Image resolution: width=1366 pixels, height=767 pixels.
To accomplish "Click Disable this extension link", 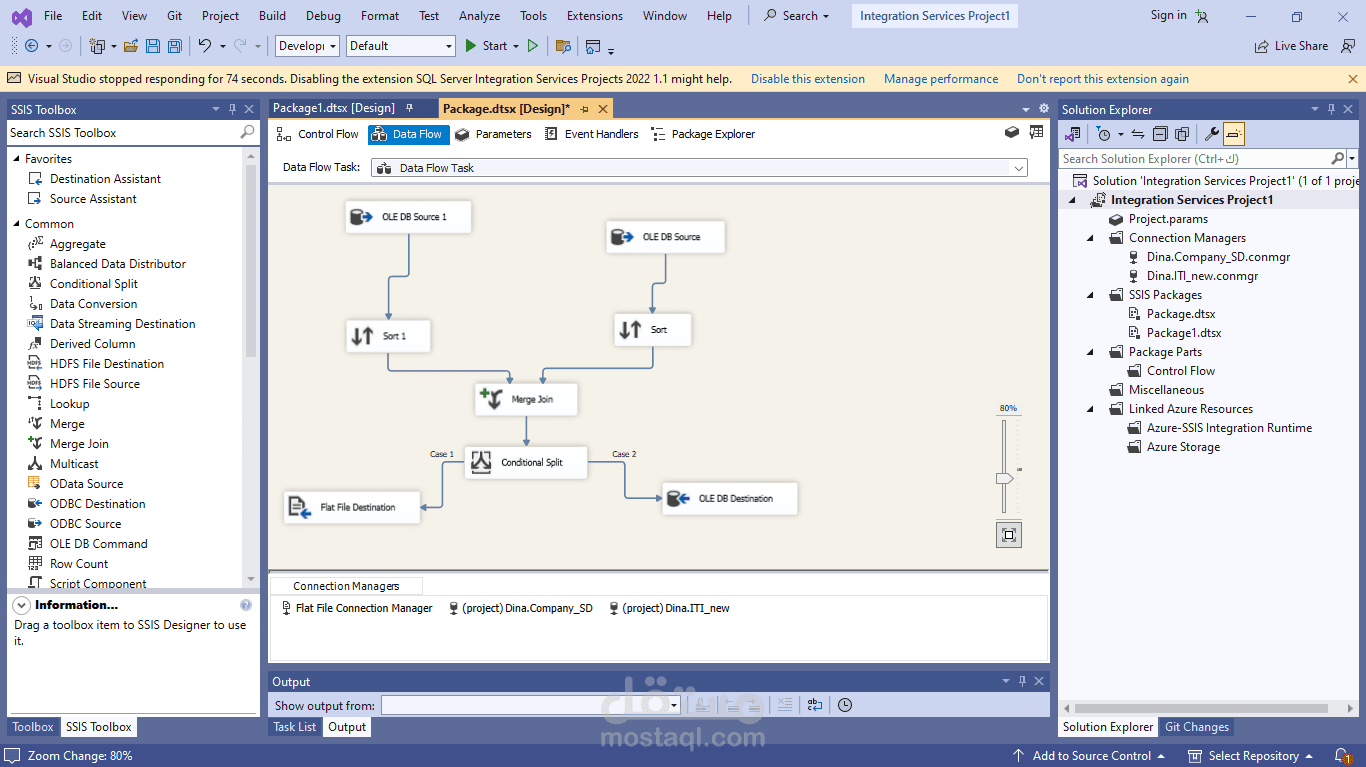I will pyautogui.click(x=808, y=79).
